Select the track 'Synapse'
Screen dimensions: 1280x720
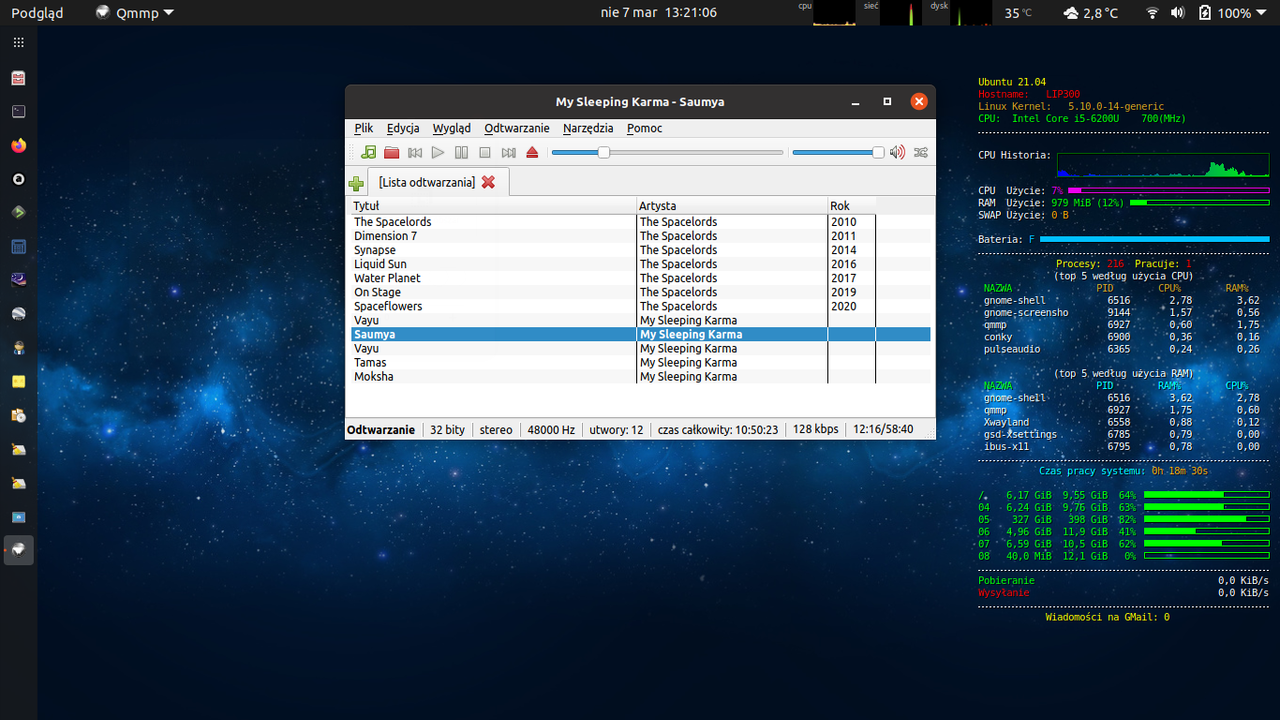[375, 250]
